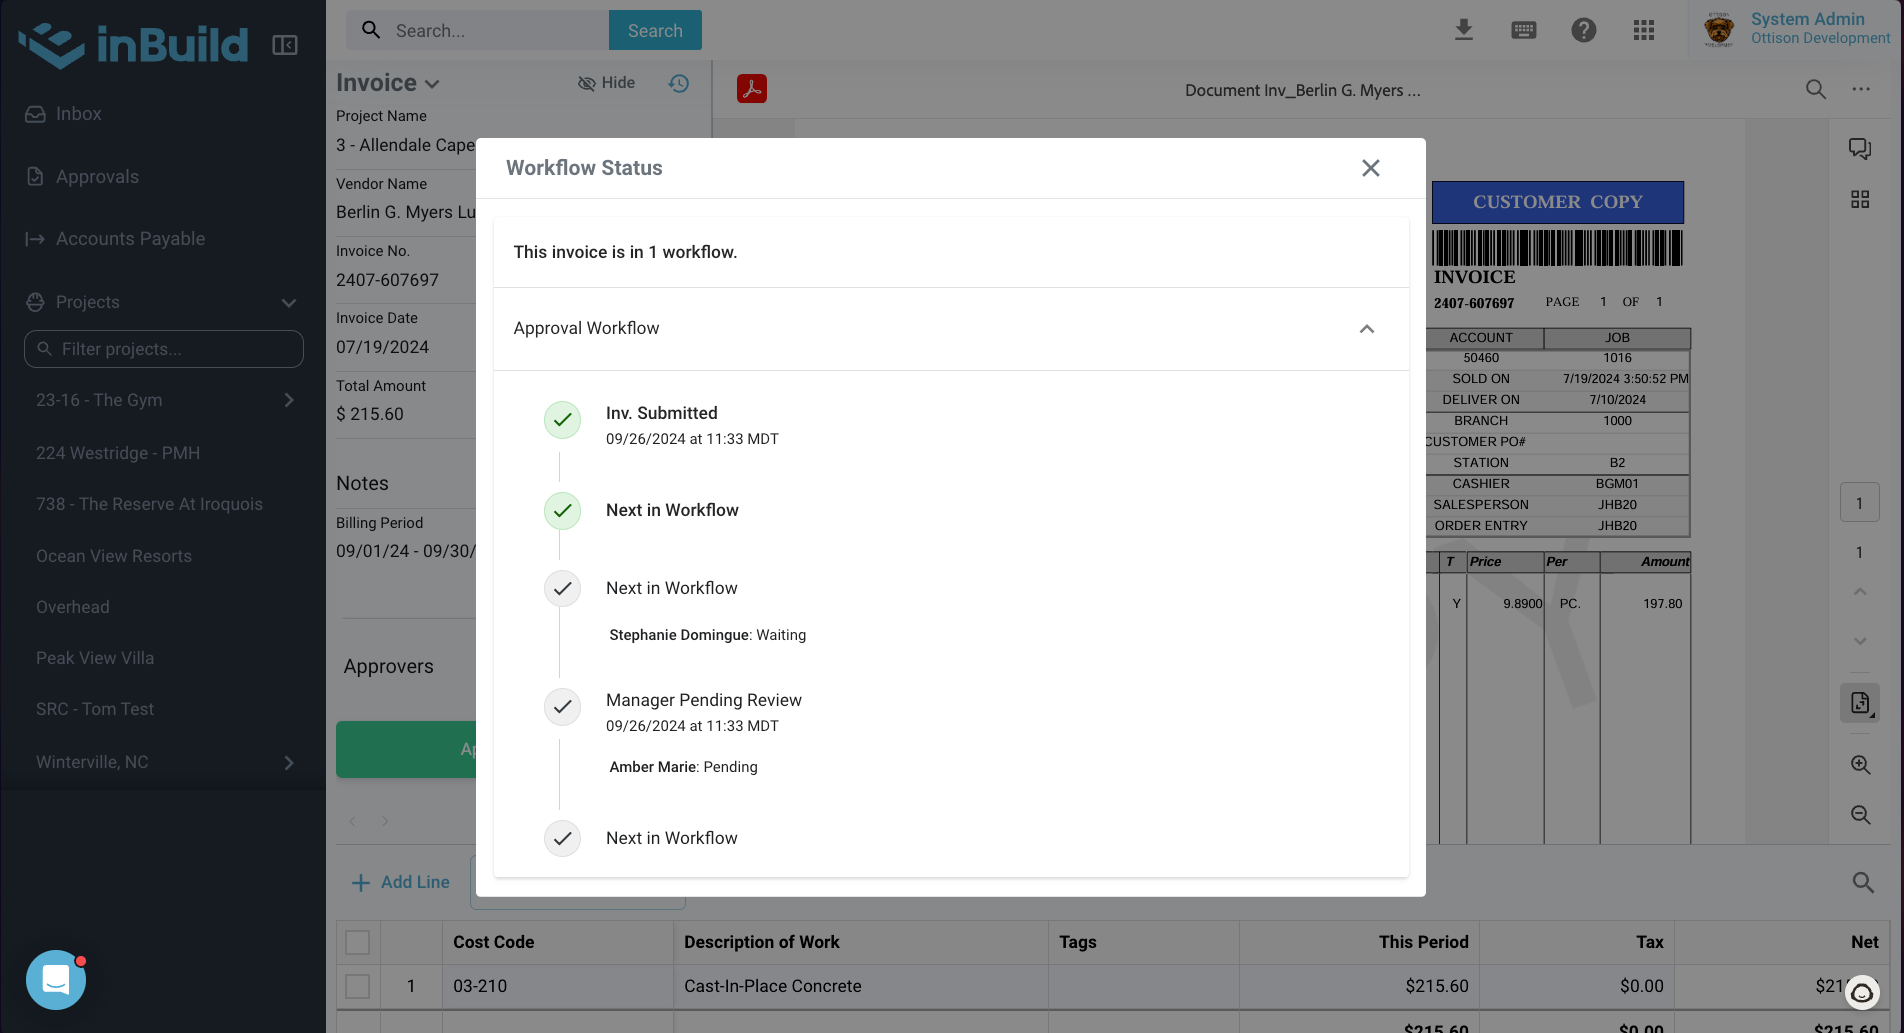Open the help question mark icon
The height and width of the screenshot is (1033, 1904).
pyautogui.click(x=1584, y=30)
